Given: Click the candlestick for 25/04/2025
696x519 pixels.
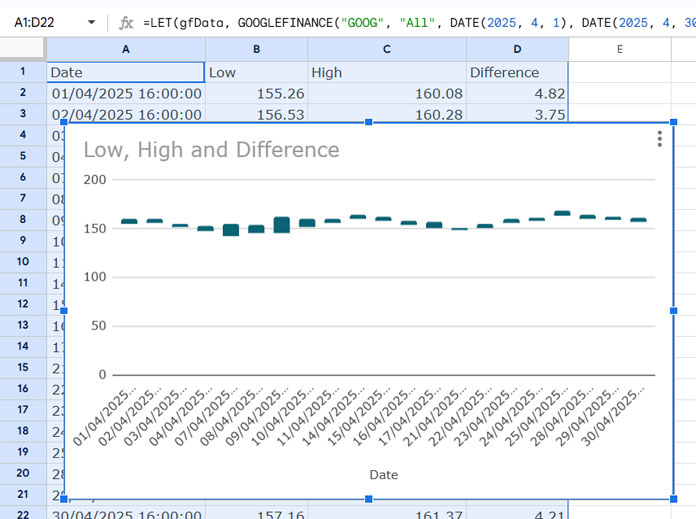Looking at the screenshot, I should (x=562, y=213).
